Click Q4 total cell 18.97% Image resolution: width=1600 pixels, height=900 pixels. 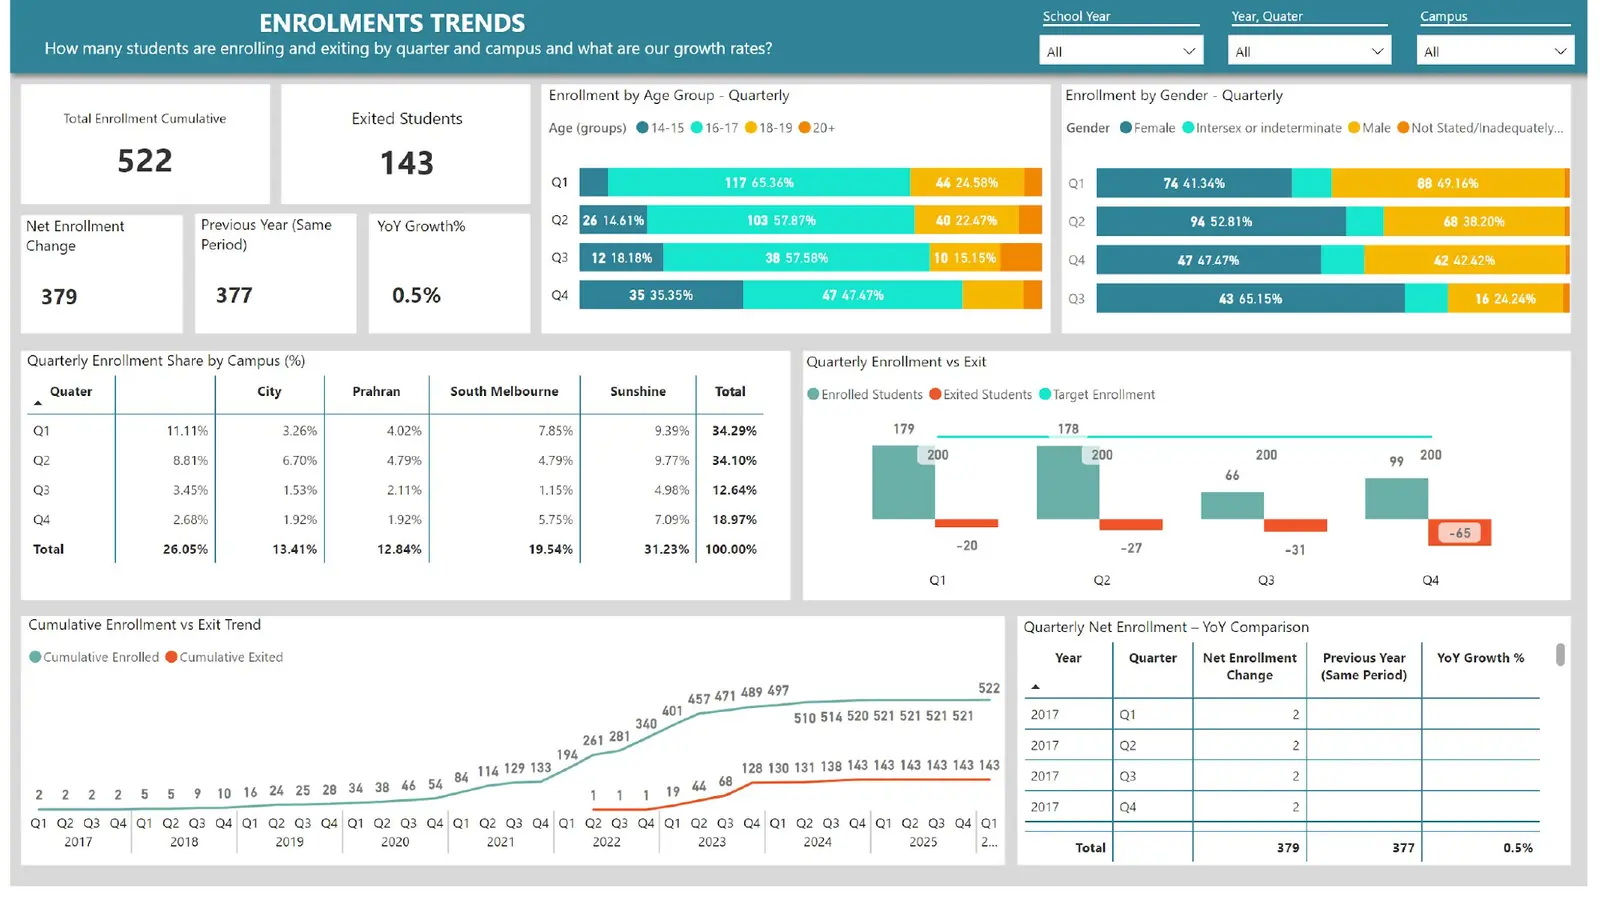point(734,520)
